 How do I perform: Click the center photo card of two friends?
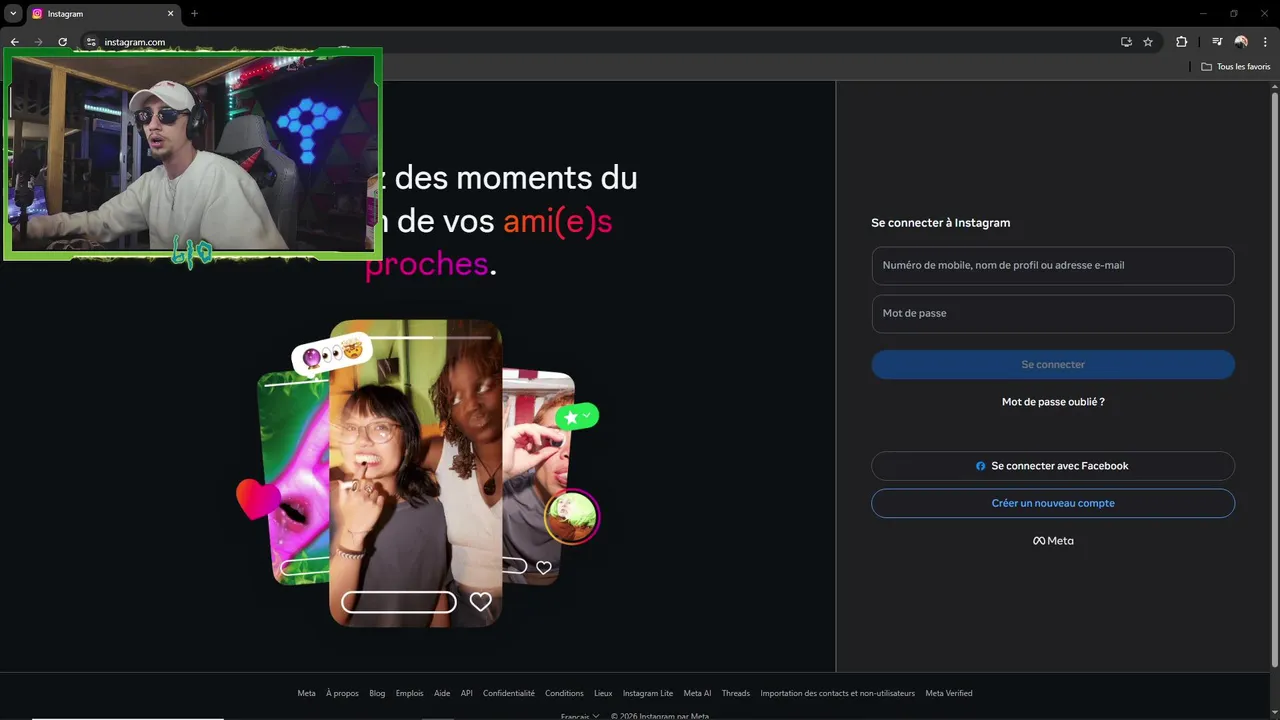pos(415,473)
